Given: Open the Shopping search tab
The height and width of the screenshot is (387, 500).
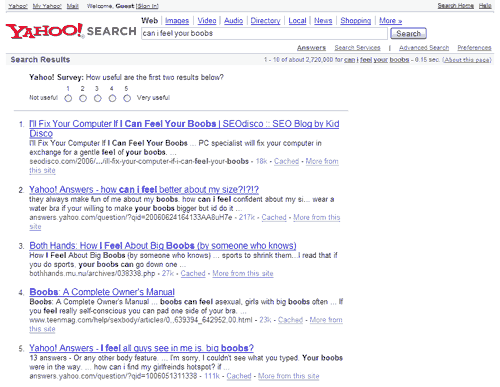Looking at the screenshot, I should 356,21.
